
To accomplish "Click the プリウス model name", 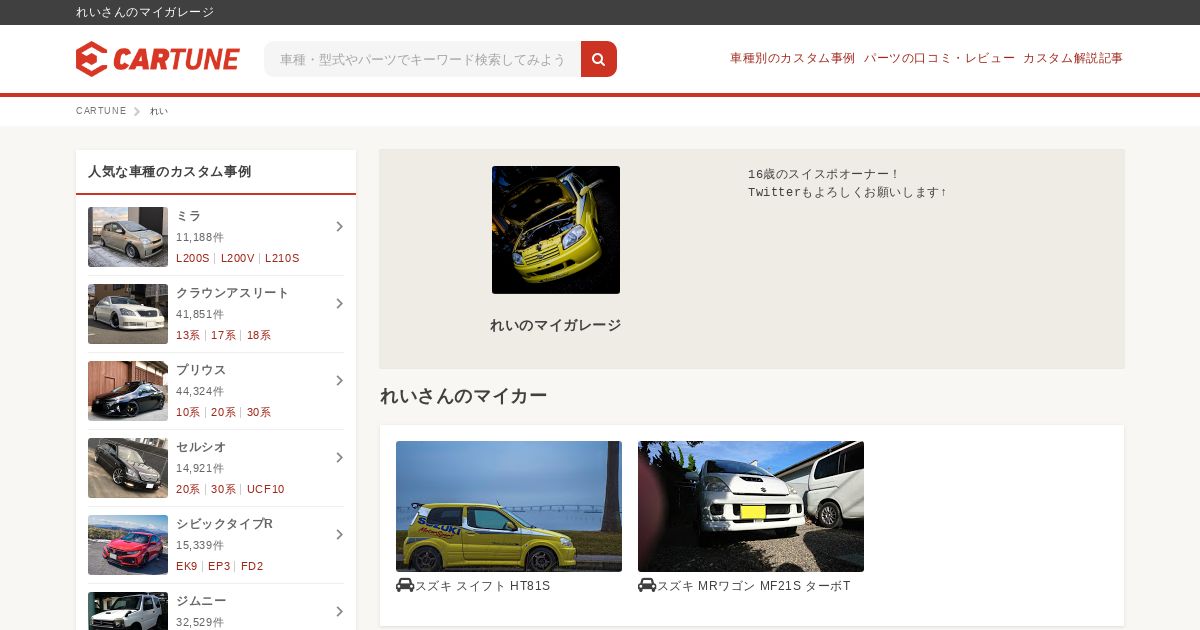I will [201, 370].
